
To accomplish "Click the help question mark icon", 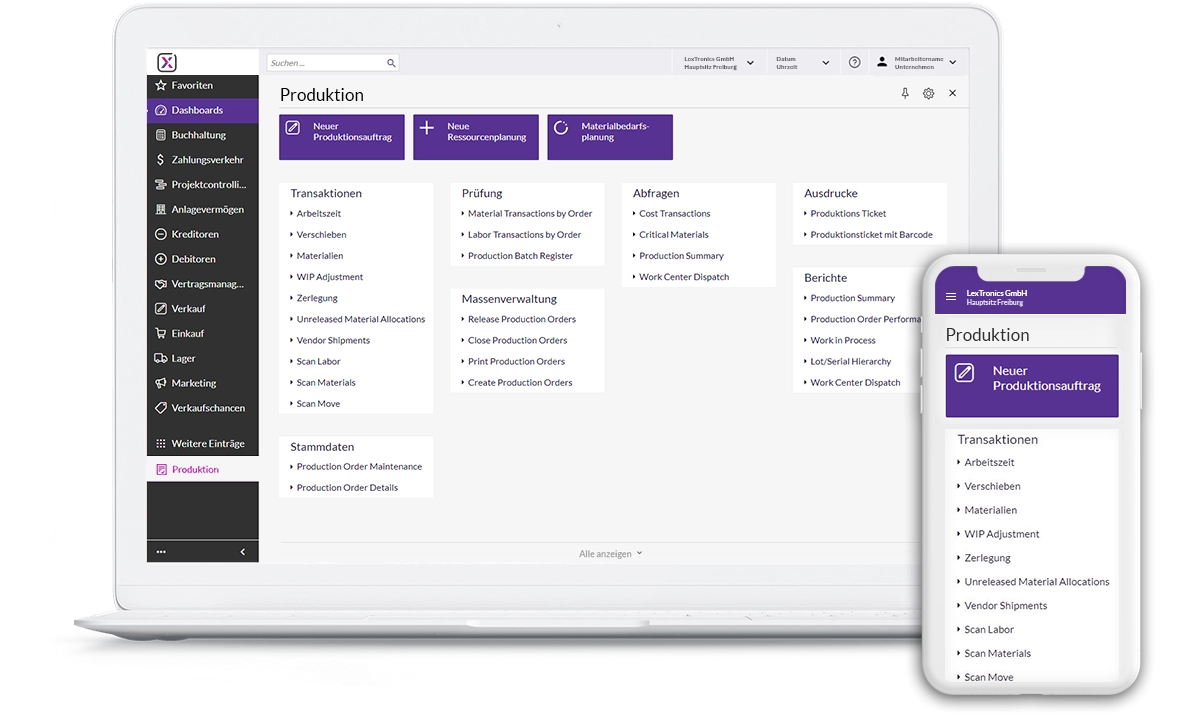I will coord(854,62).
